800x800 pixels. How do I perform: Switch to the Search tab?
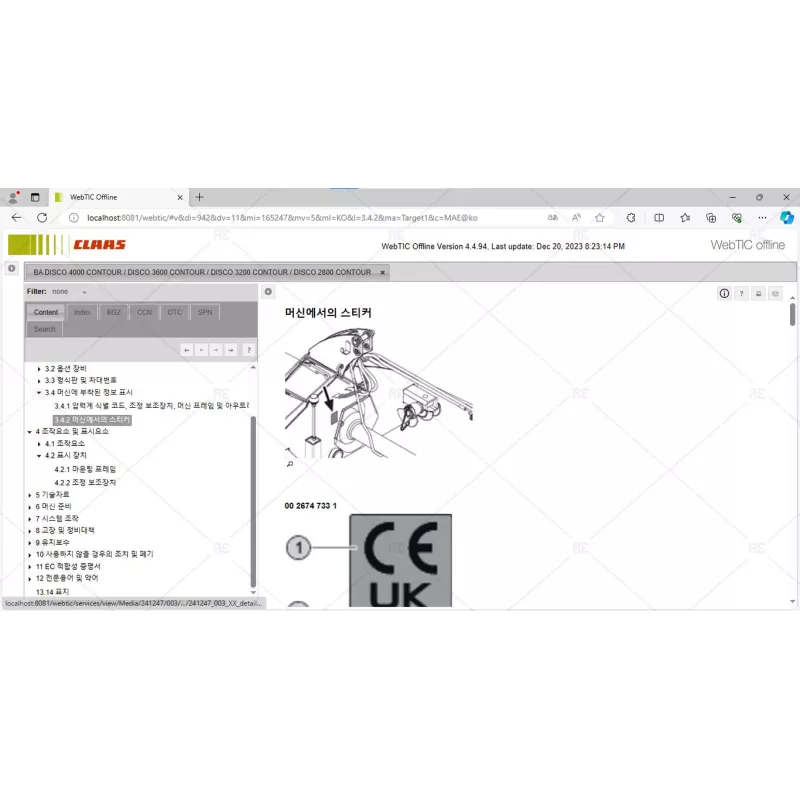(x=44, y=328)
